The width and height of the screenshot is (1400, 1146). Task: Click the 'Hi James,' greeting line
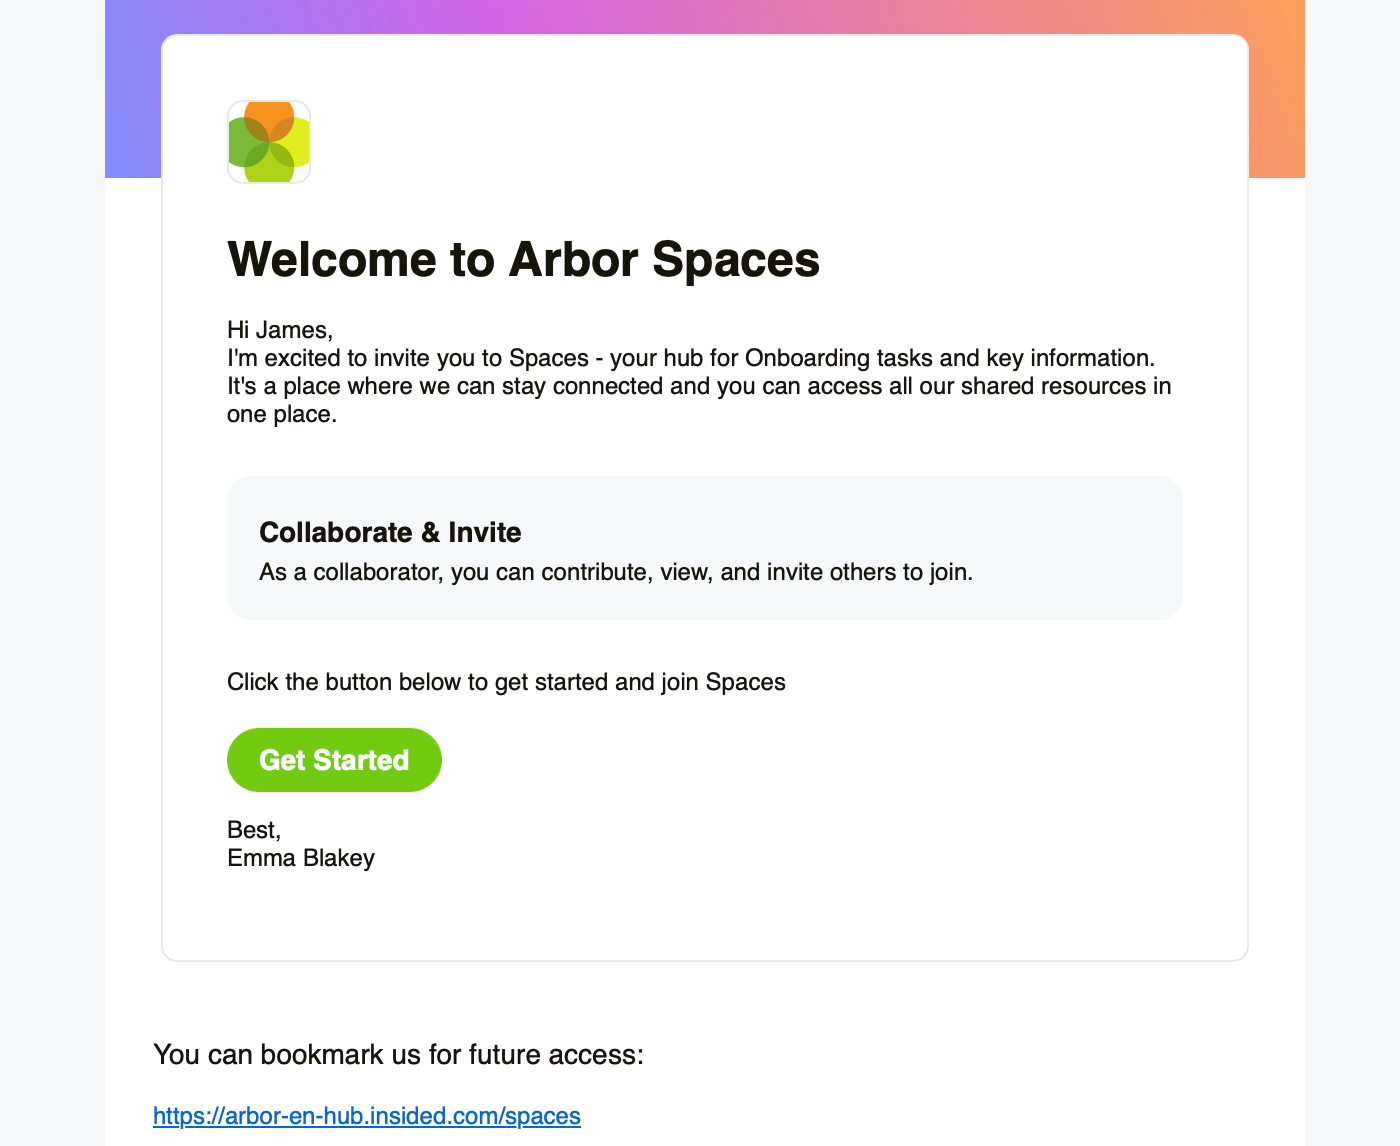[280, 330]
